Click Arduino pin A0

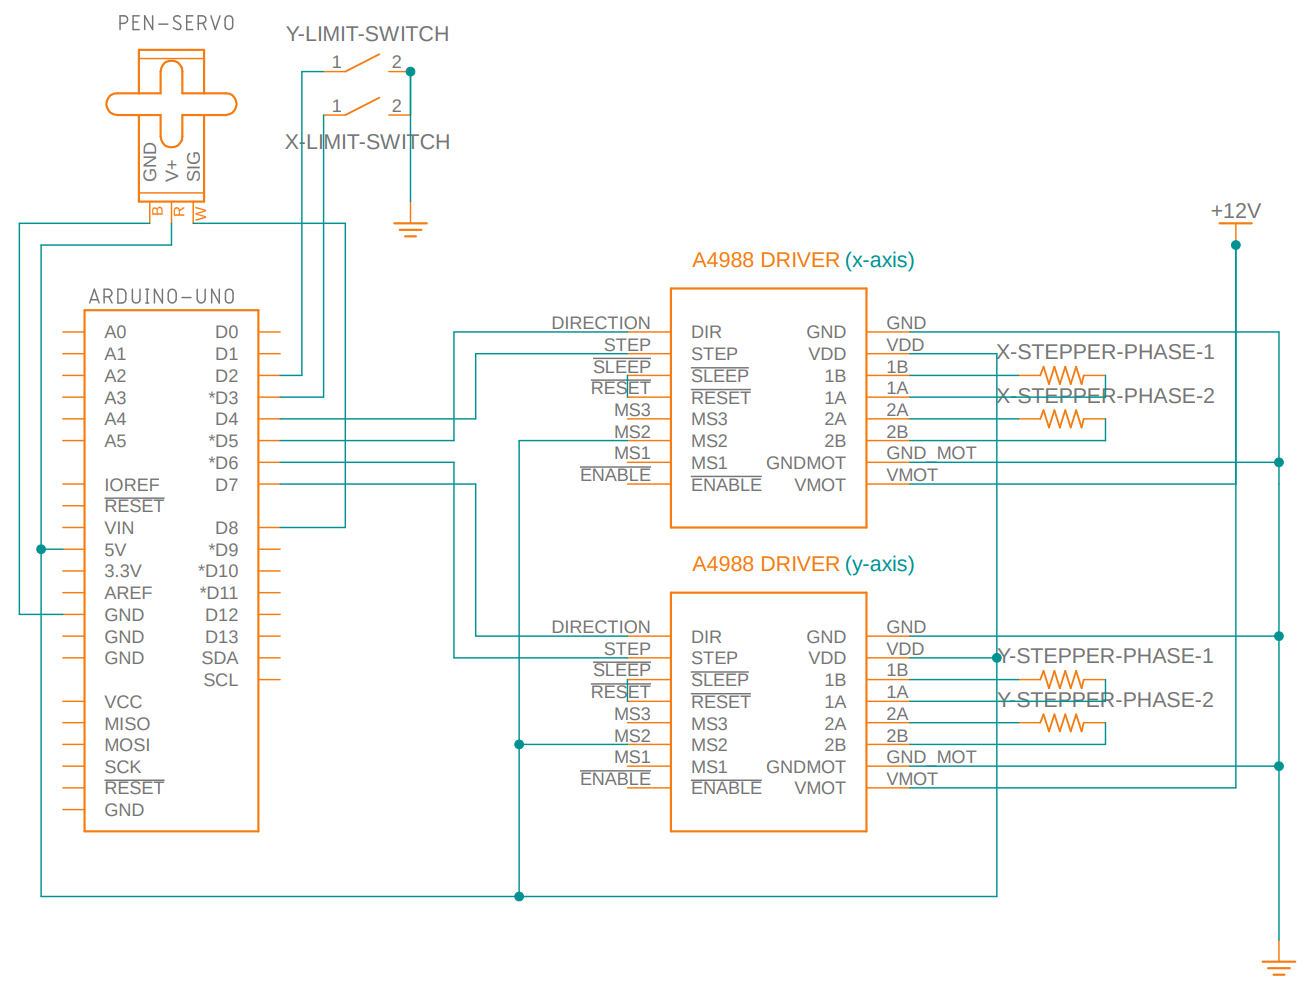click(x=115, y=332)
